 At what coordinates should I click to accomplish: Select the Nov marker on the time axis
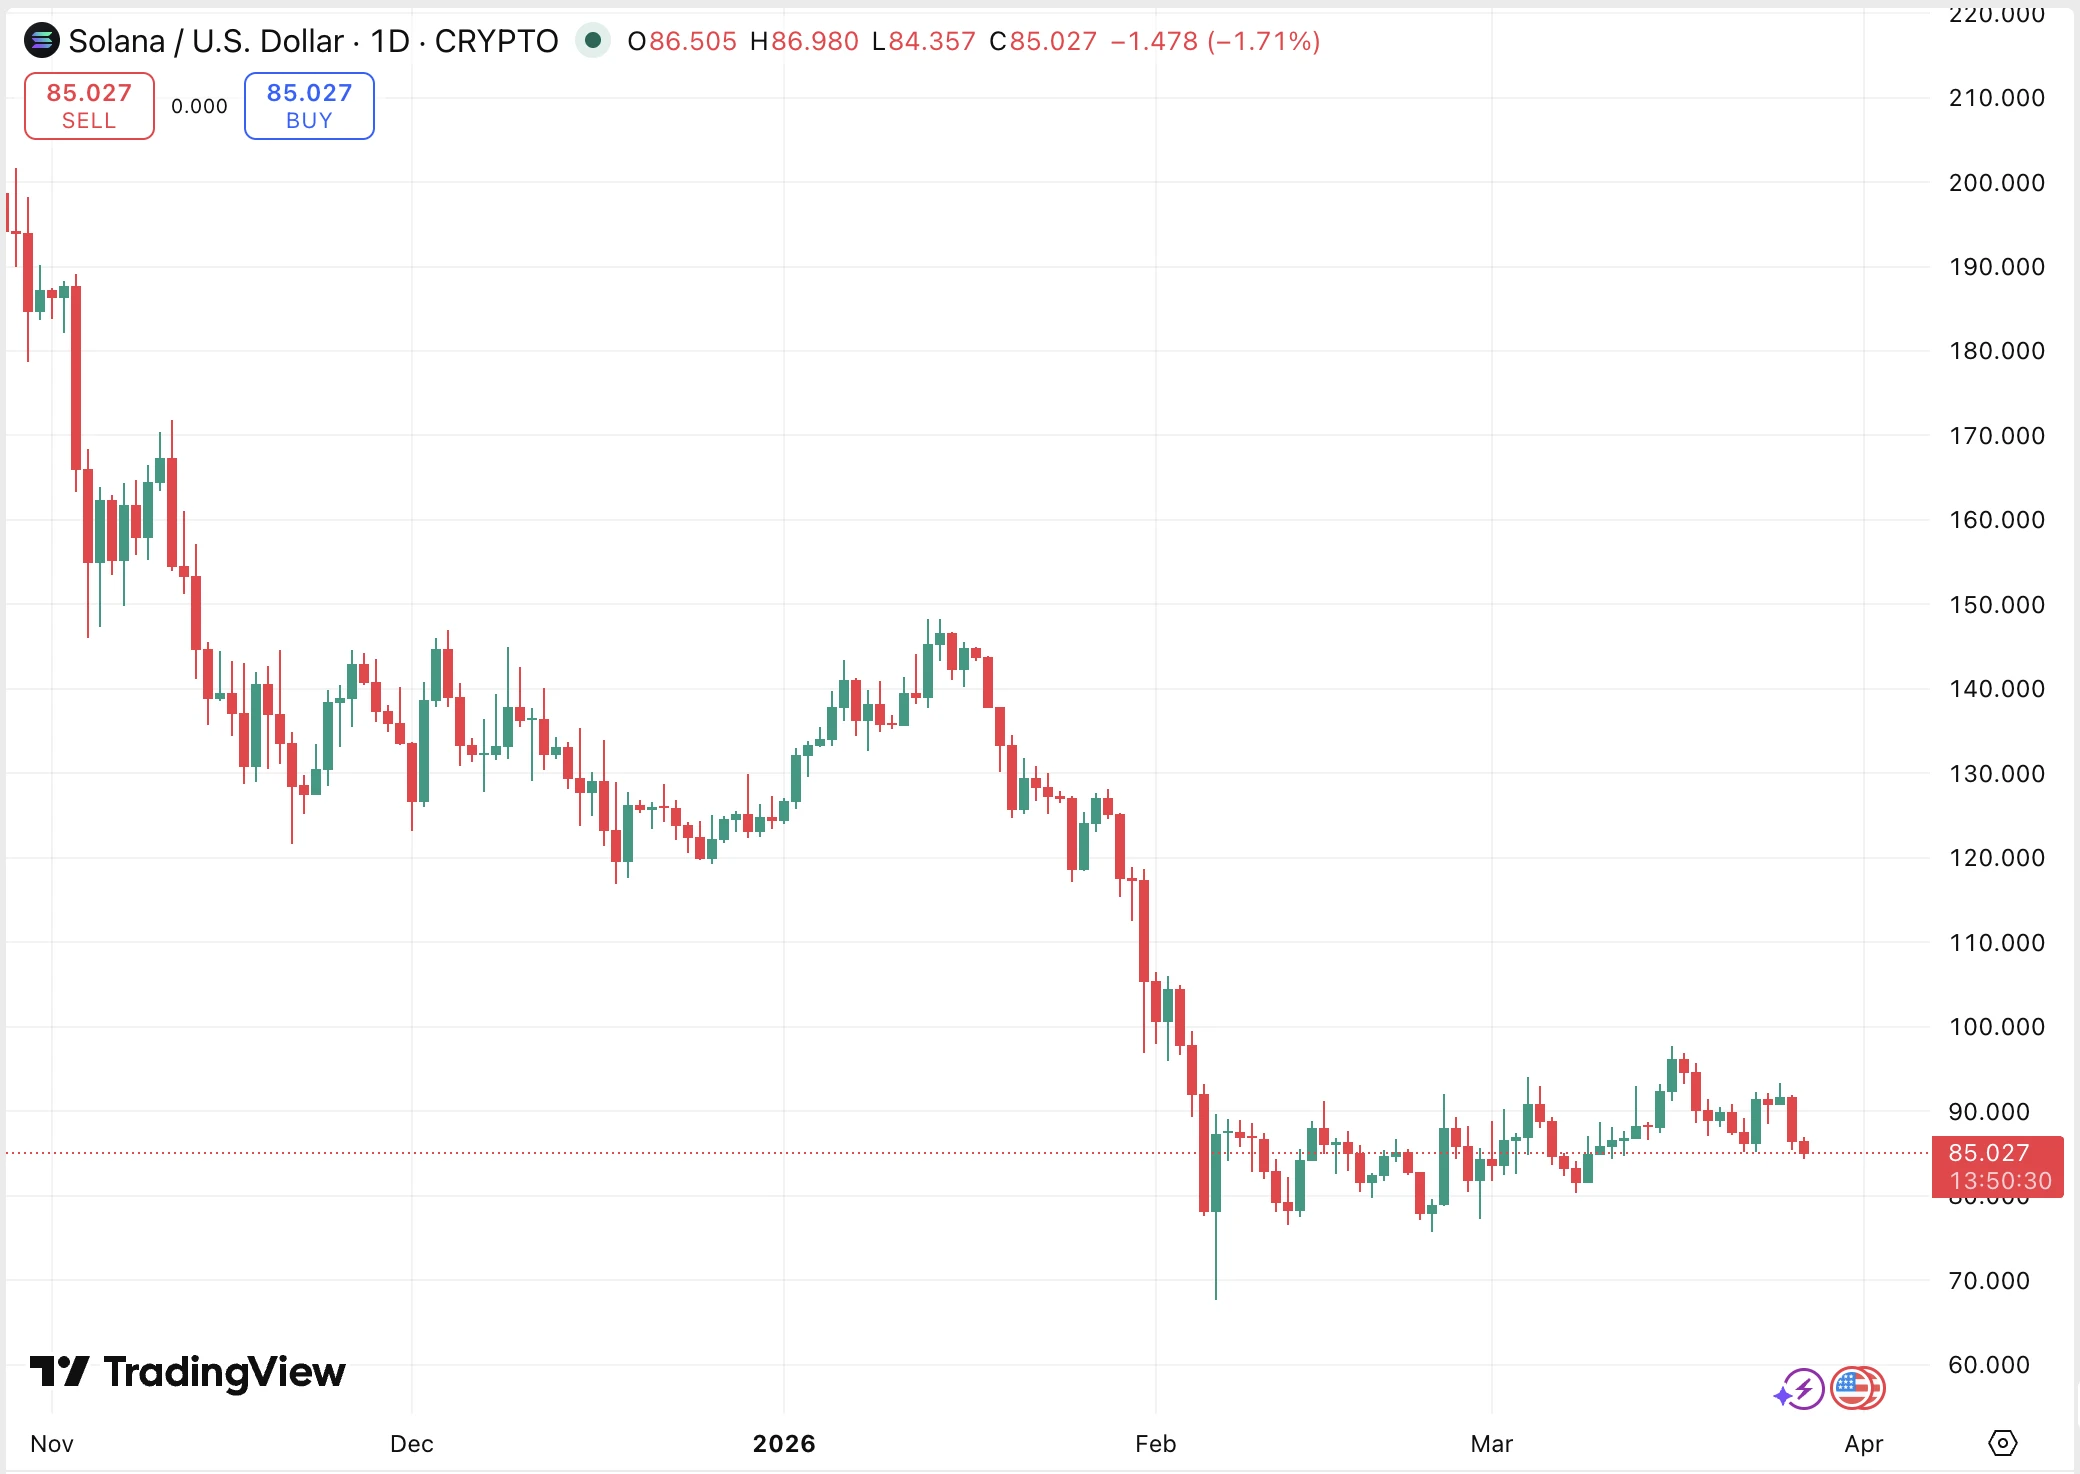52,1444
